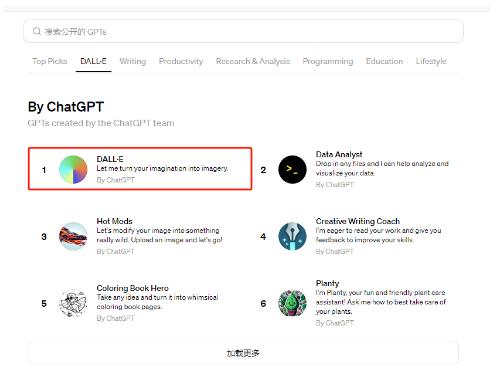Select the DALL-E category tab
The image size is (494, 376).
click(x=93, y=61)
